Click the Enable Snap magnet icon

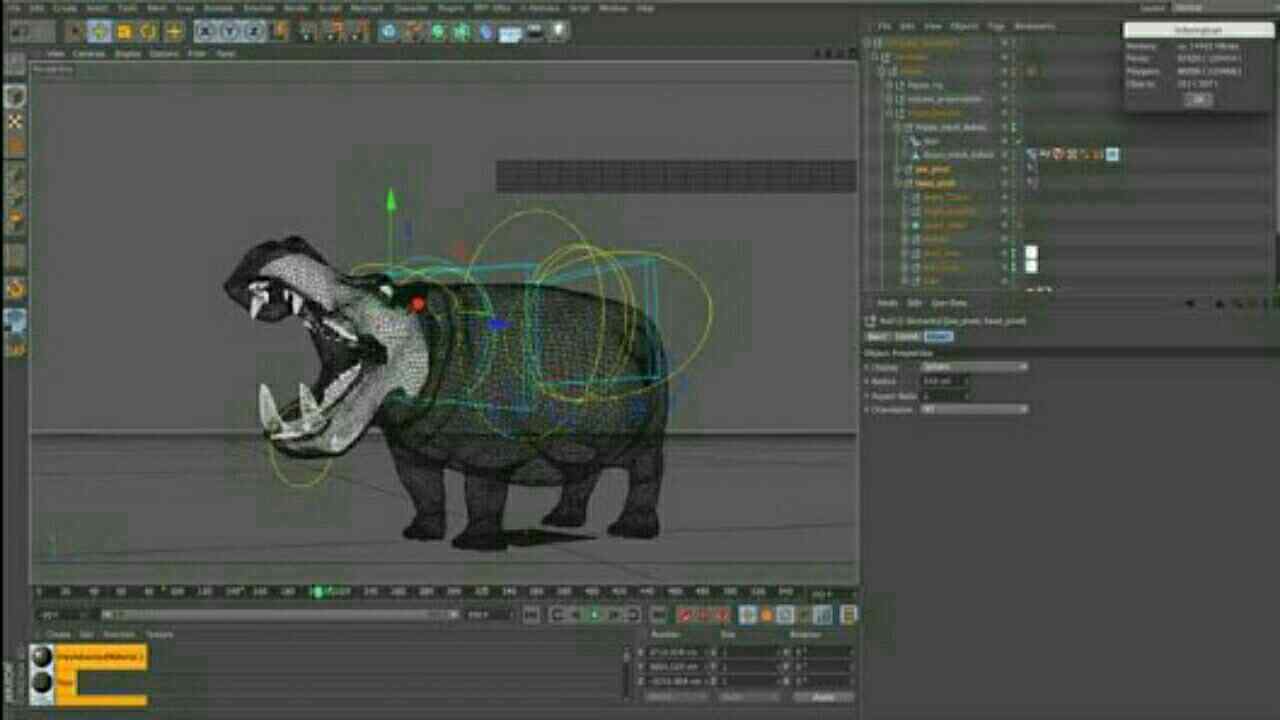pos(15,289)
